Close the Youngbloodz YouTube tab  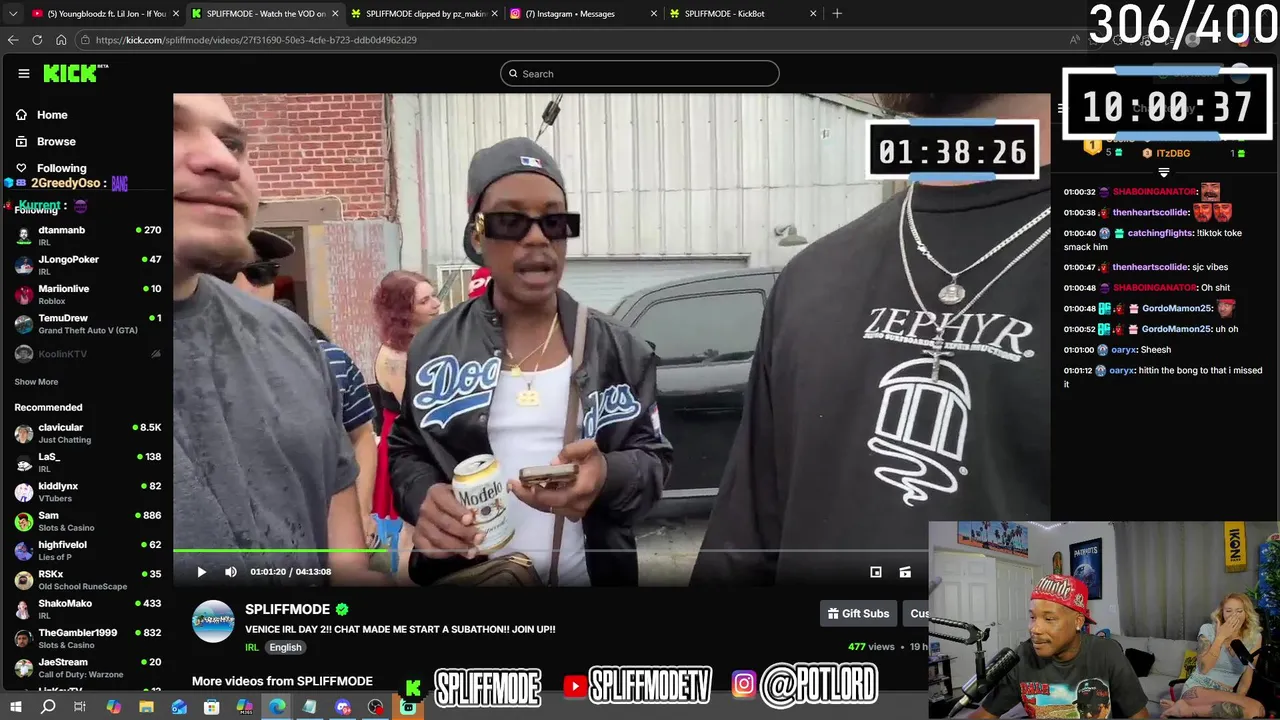(176, 14)
